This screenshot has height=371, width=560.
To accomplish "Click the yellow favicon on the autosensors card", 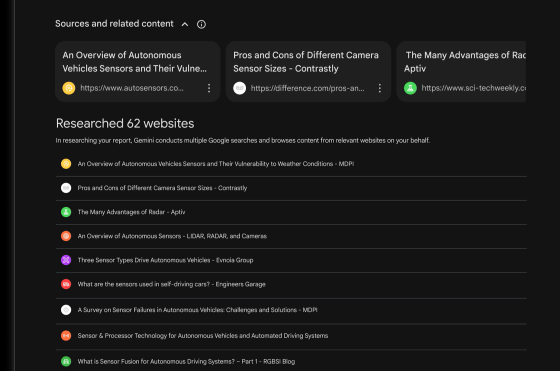I will [69, 88].
